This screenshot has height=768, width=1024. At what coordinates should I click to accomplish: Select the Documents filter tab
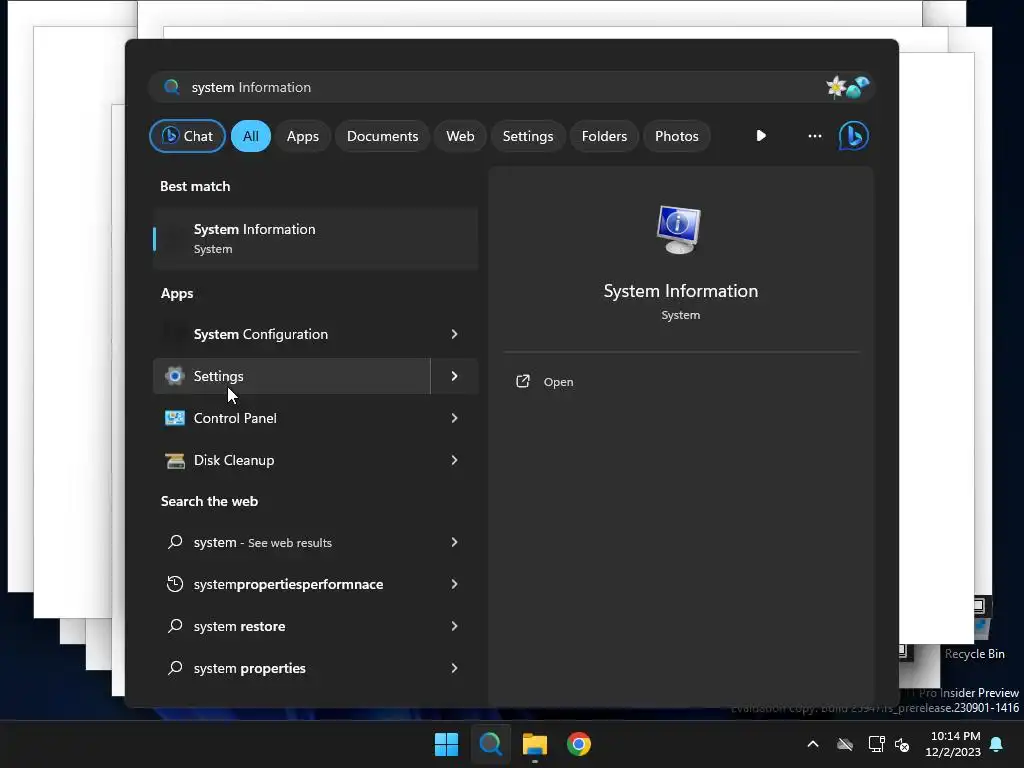(382, 136)
